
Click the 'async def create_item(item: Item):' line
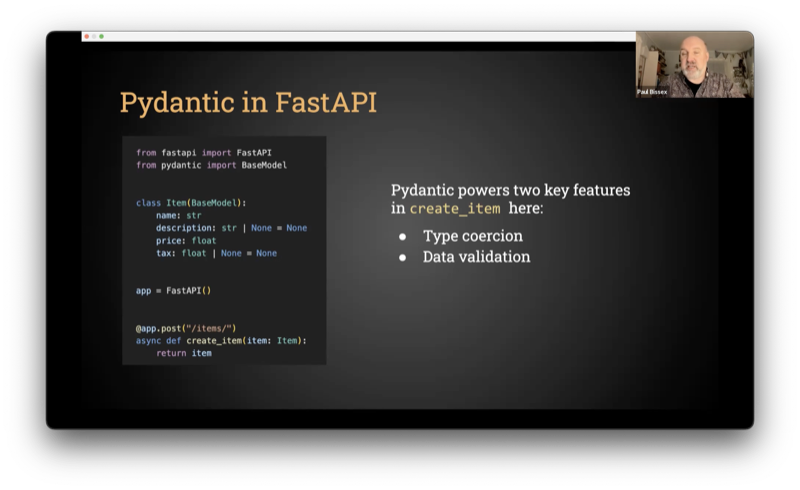221,340
